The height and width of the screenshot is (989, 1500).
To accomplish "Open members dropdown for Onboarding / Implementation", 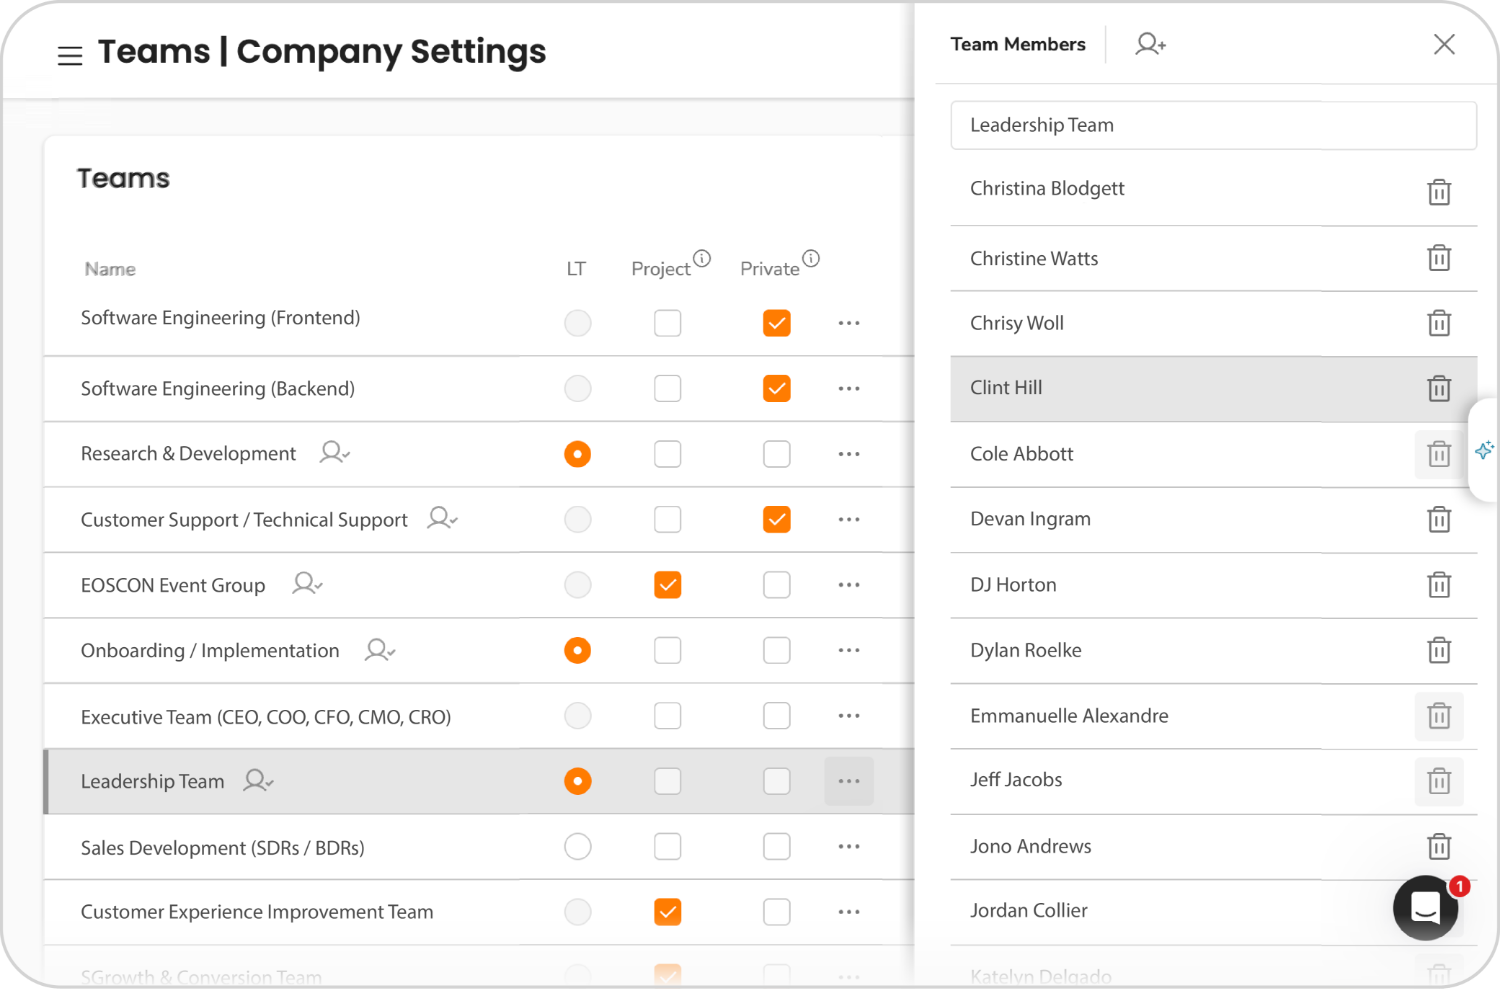I will click(x=379, y=650).
